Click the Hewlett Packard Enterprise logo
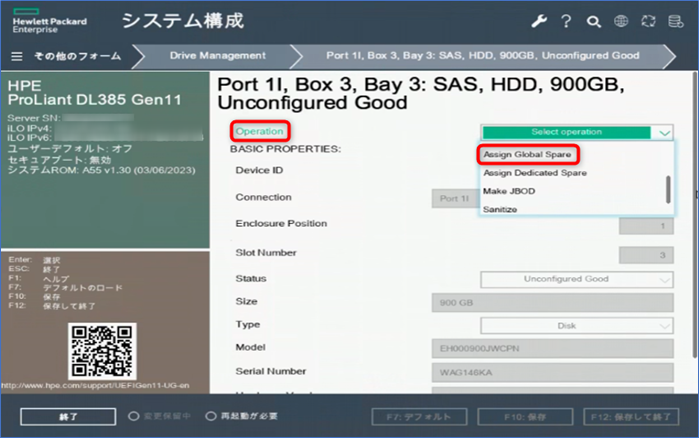This screenshot has width=699, height=438. (x=49, y=21)
